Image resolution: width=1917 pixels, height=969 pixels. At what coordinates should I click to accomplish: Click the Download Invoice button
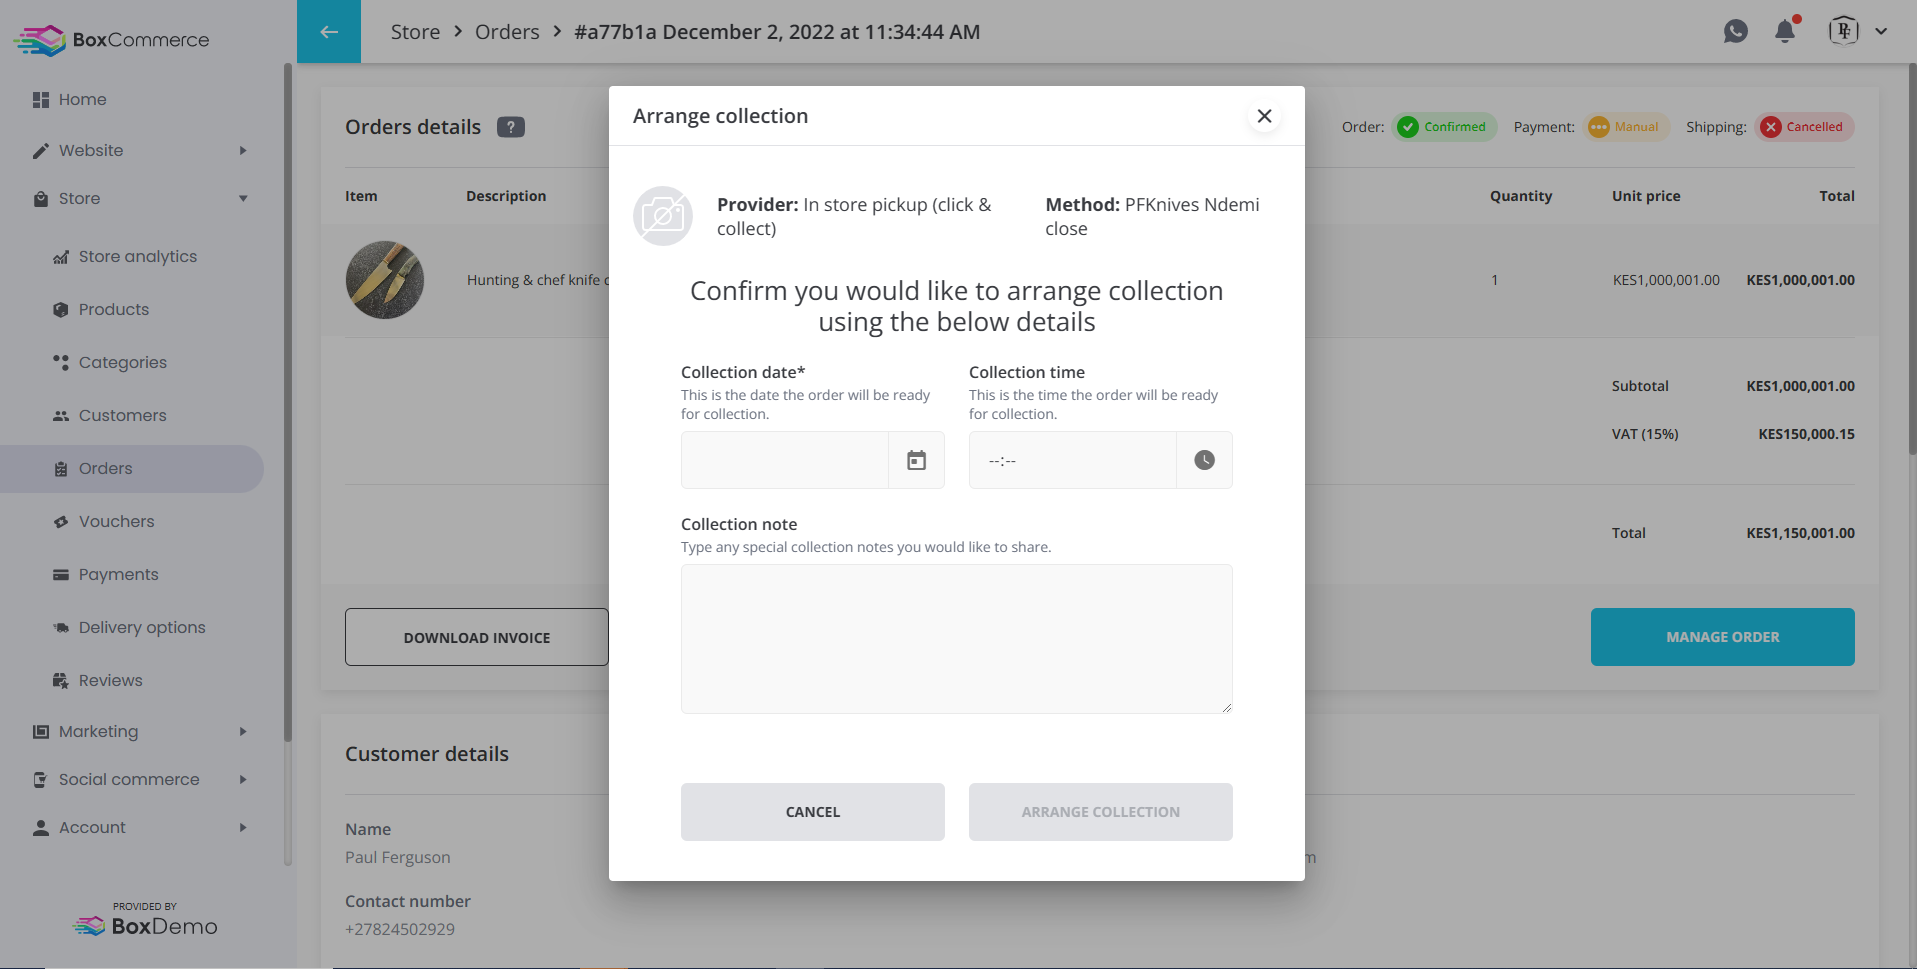click(x=477, y=637)
